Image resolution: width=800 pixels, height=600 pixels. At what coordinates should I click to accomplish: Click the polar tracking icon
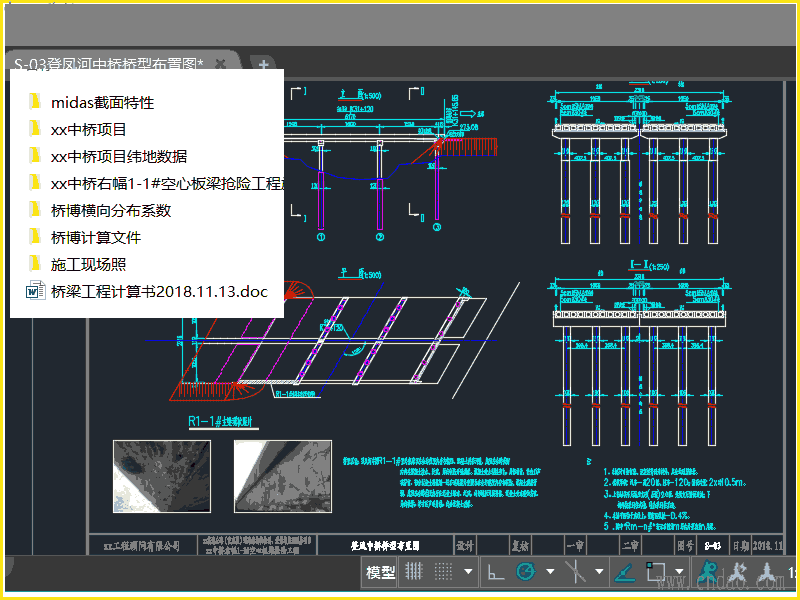coord(525,572)
